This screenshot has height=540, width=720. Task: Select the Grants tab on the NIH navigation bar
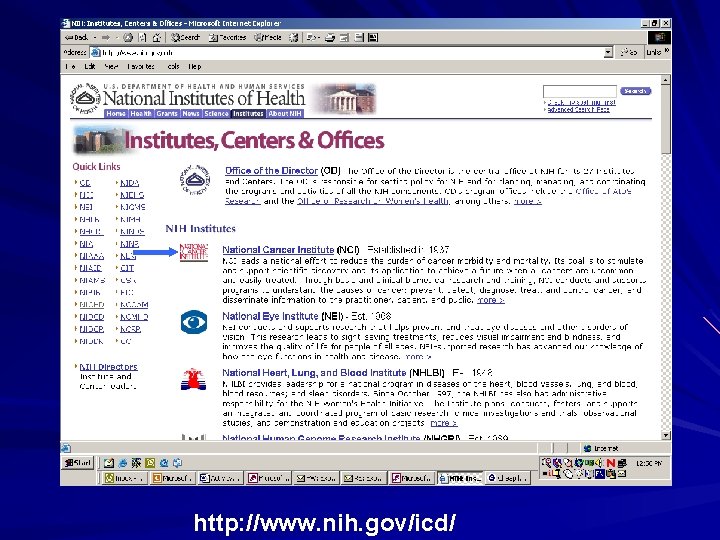(x=167, y=113)
